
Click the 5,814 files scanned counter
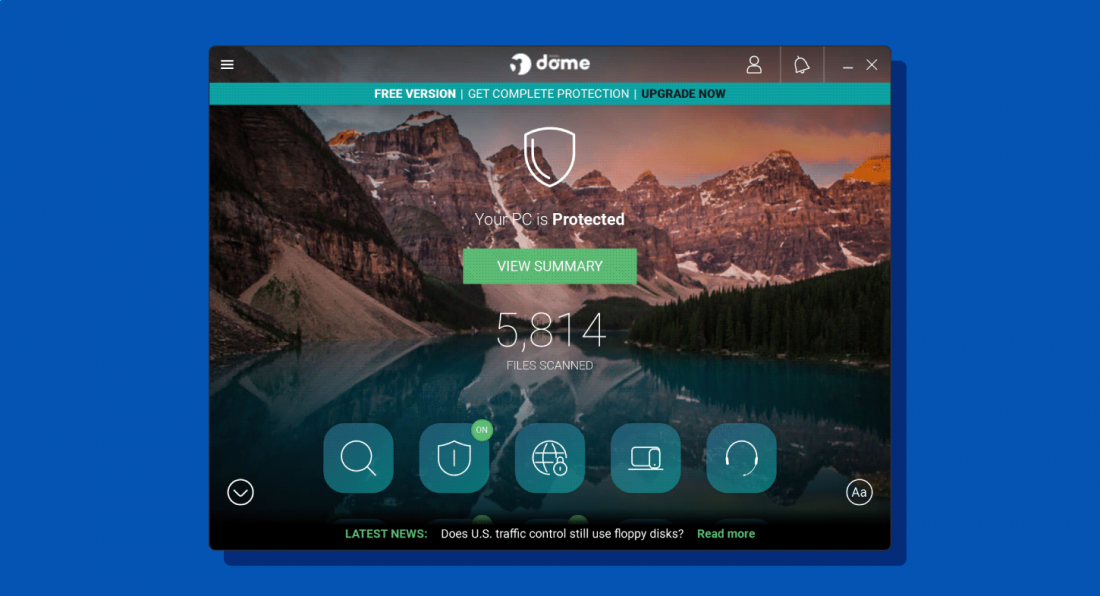[x=550, y=335]
